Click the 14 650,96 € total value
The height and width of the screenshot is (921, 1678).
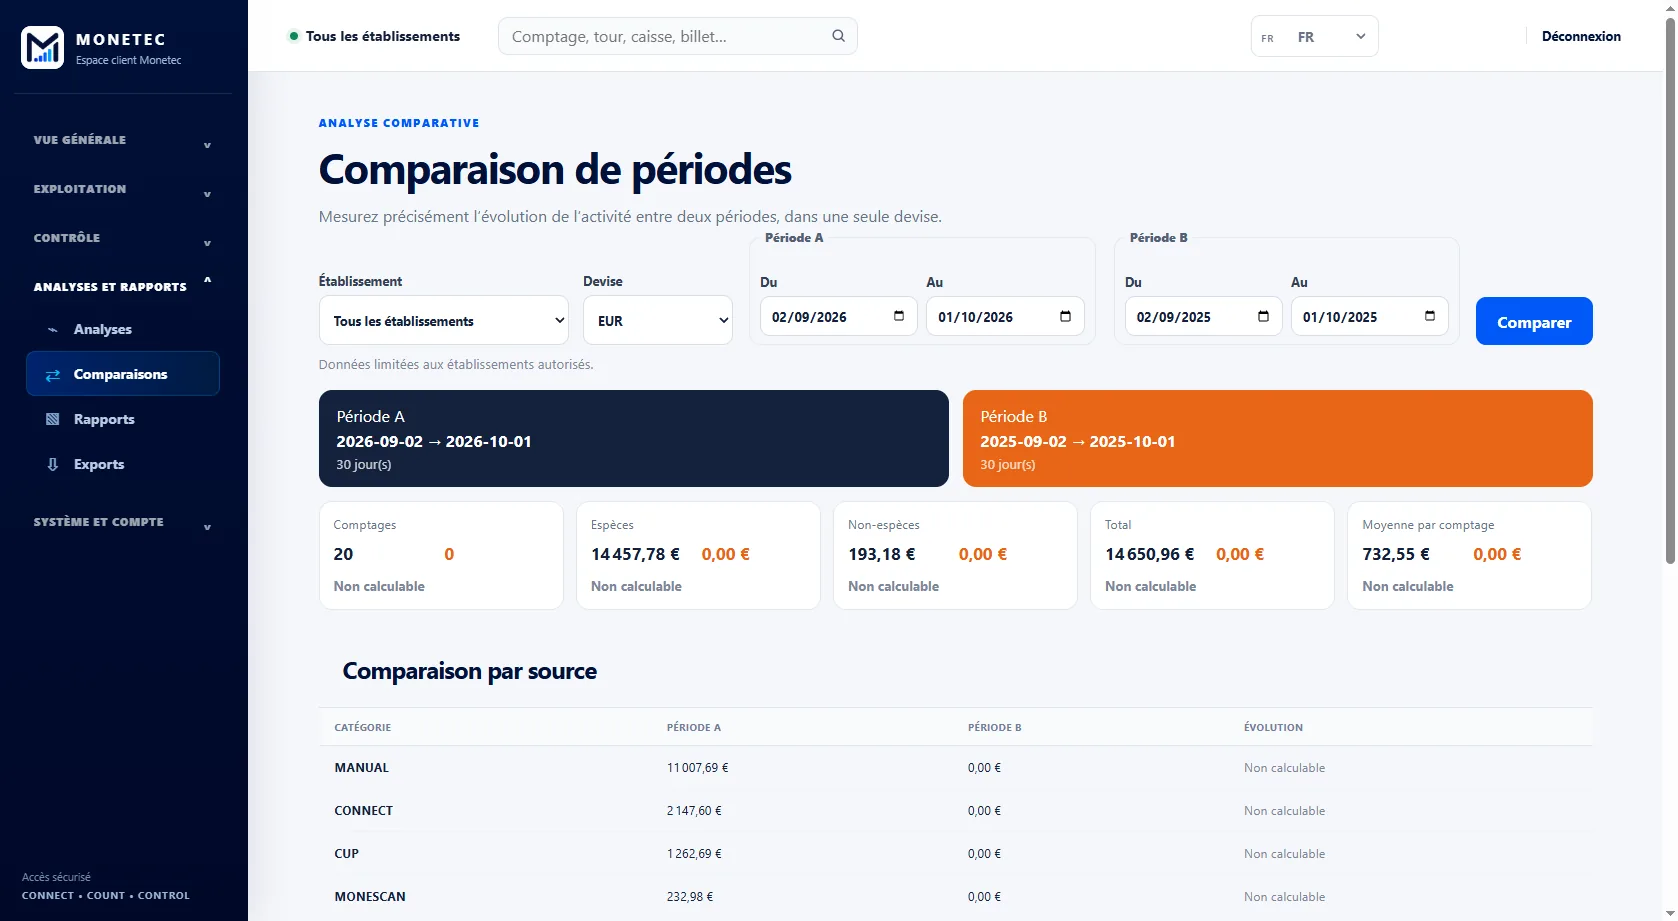1150,554
